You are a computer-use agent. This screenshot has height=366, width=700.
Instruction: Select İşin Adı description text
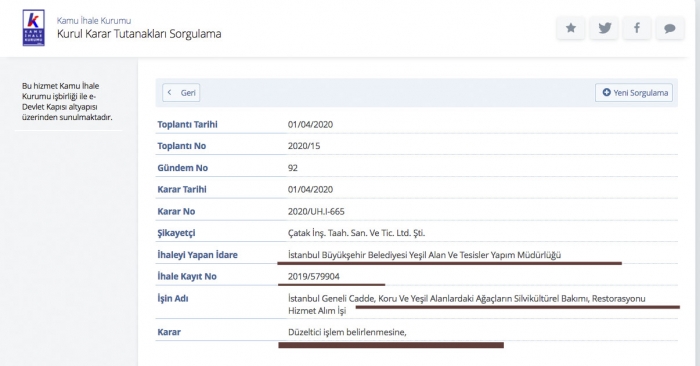[x=467, y=304]
